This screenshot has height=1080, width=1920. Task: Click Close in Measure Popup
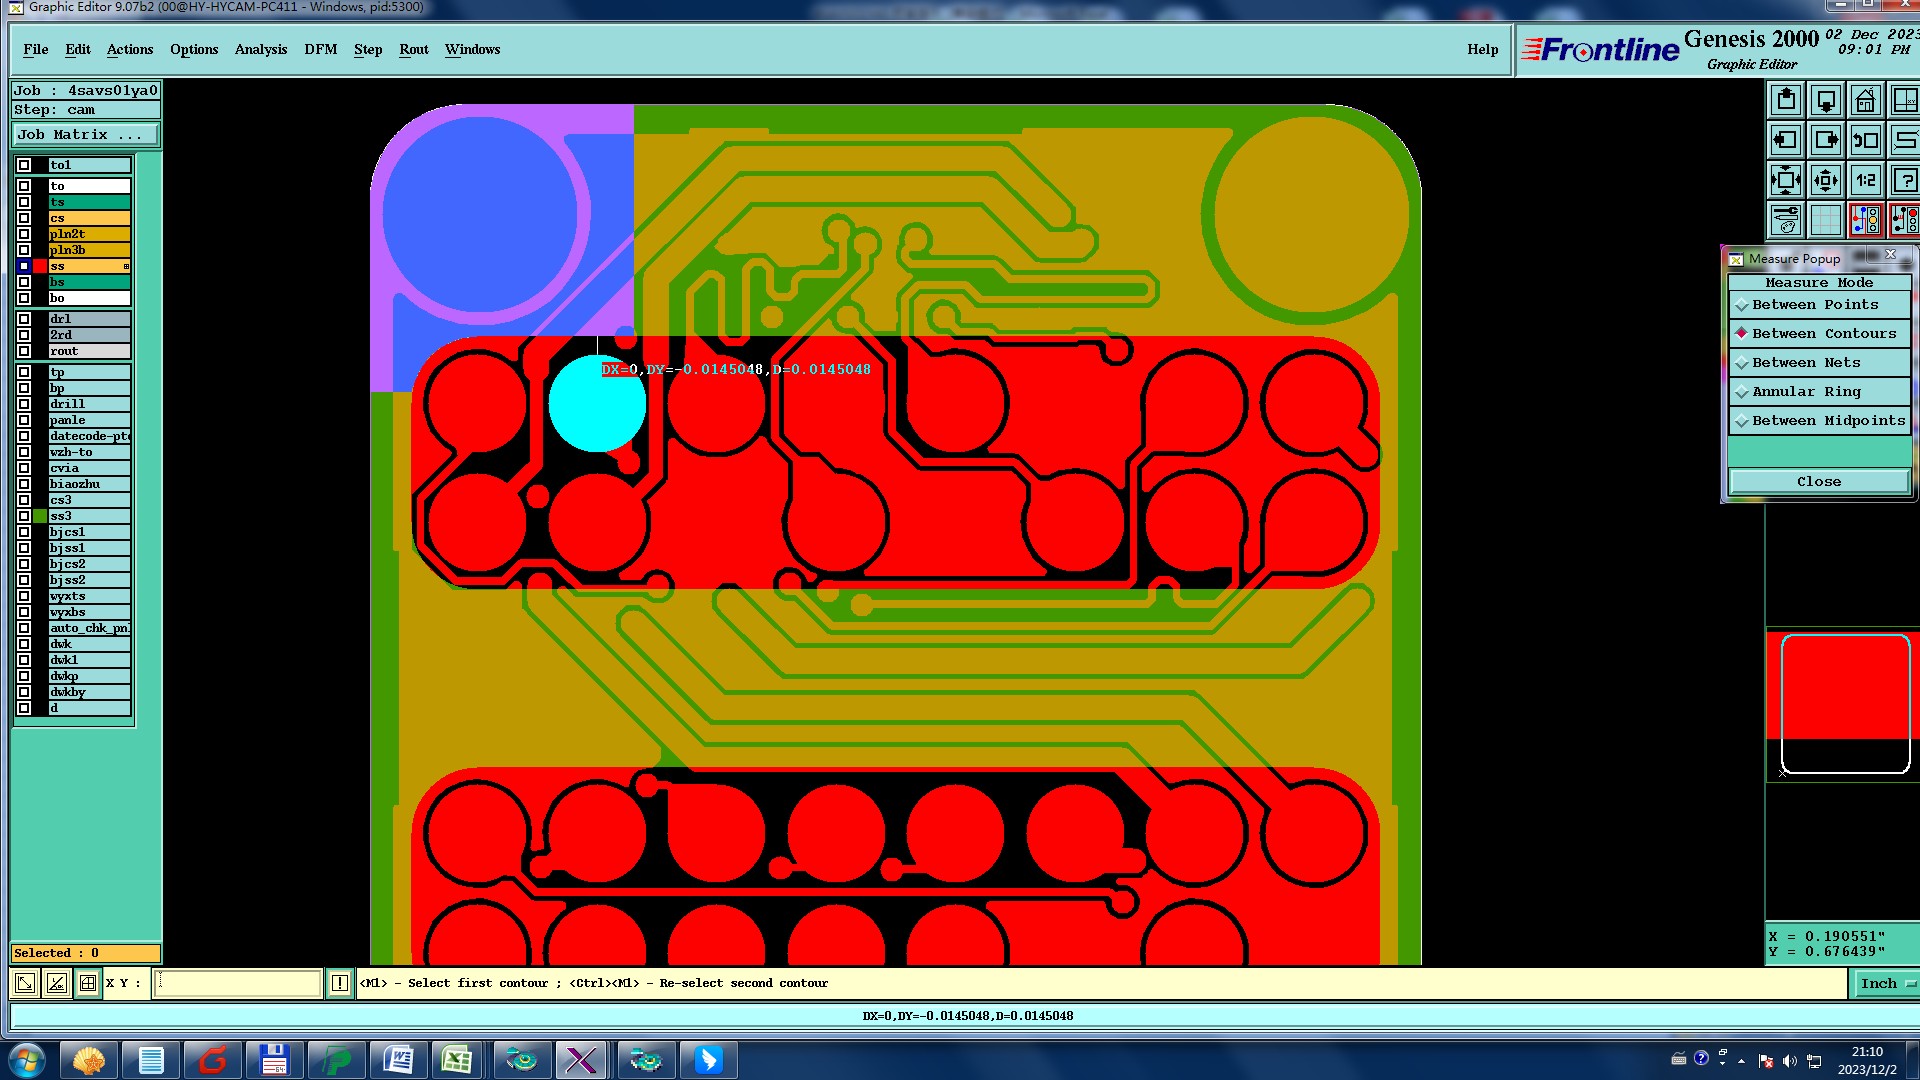(x=1818, y=482)
